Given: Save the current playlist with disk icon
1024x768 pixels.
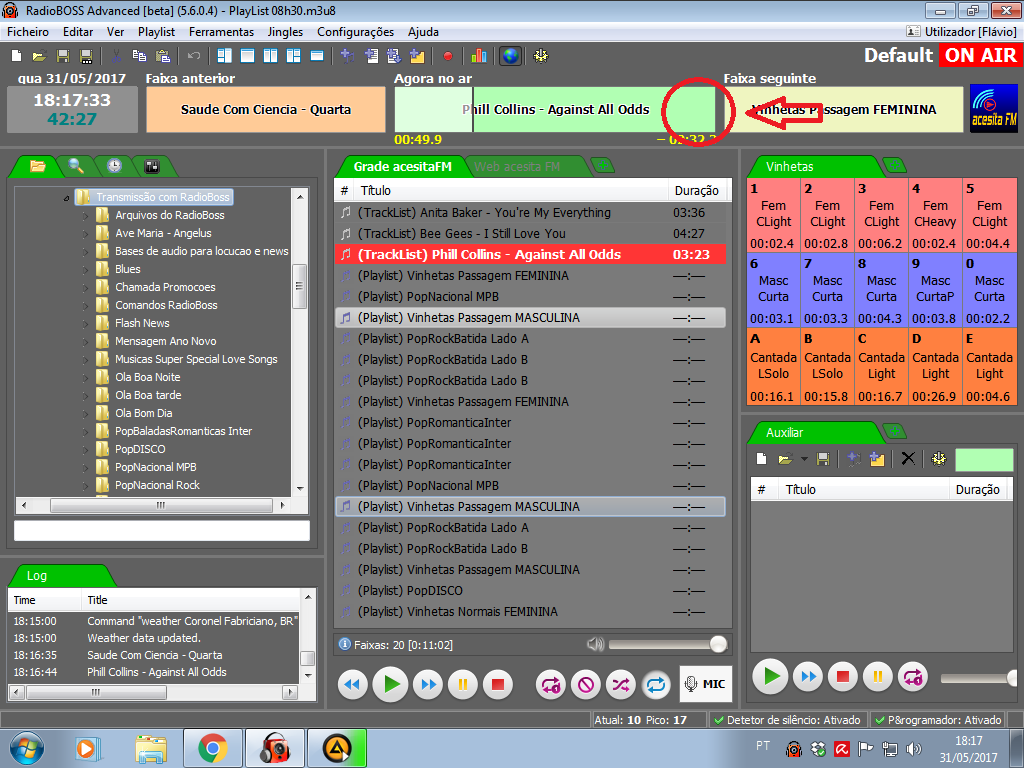Looking at the screenshot, I should pyautogui.click(x=63, y=56).
